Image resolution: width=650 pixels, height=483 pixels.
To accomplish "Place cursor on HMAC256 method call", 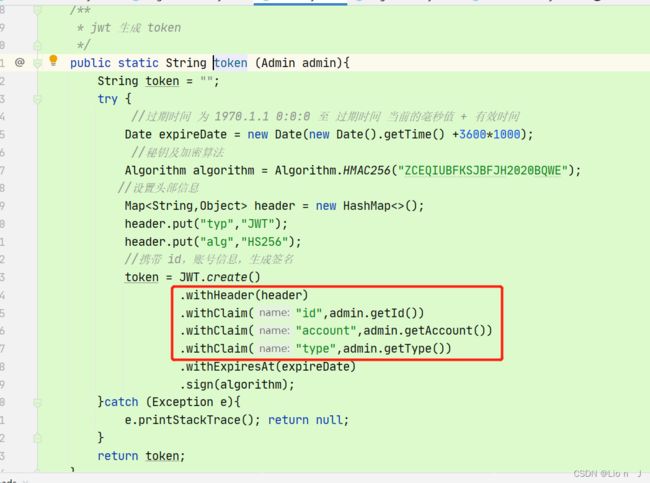I will point(367,170).
